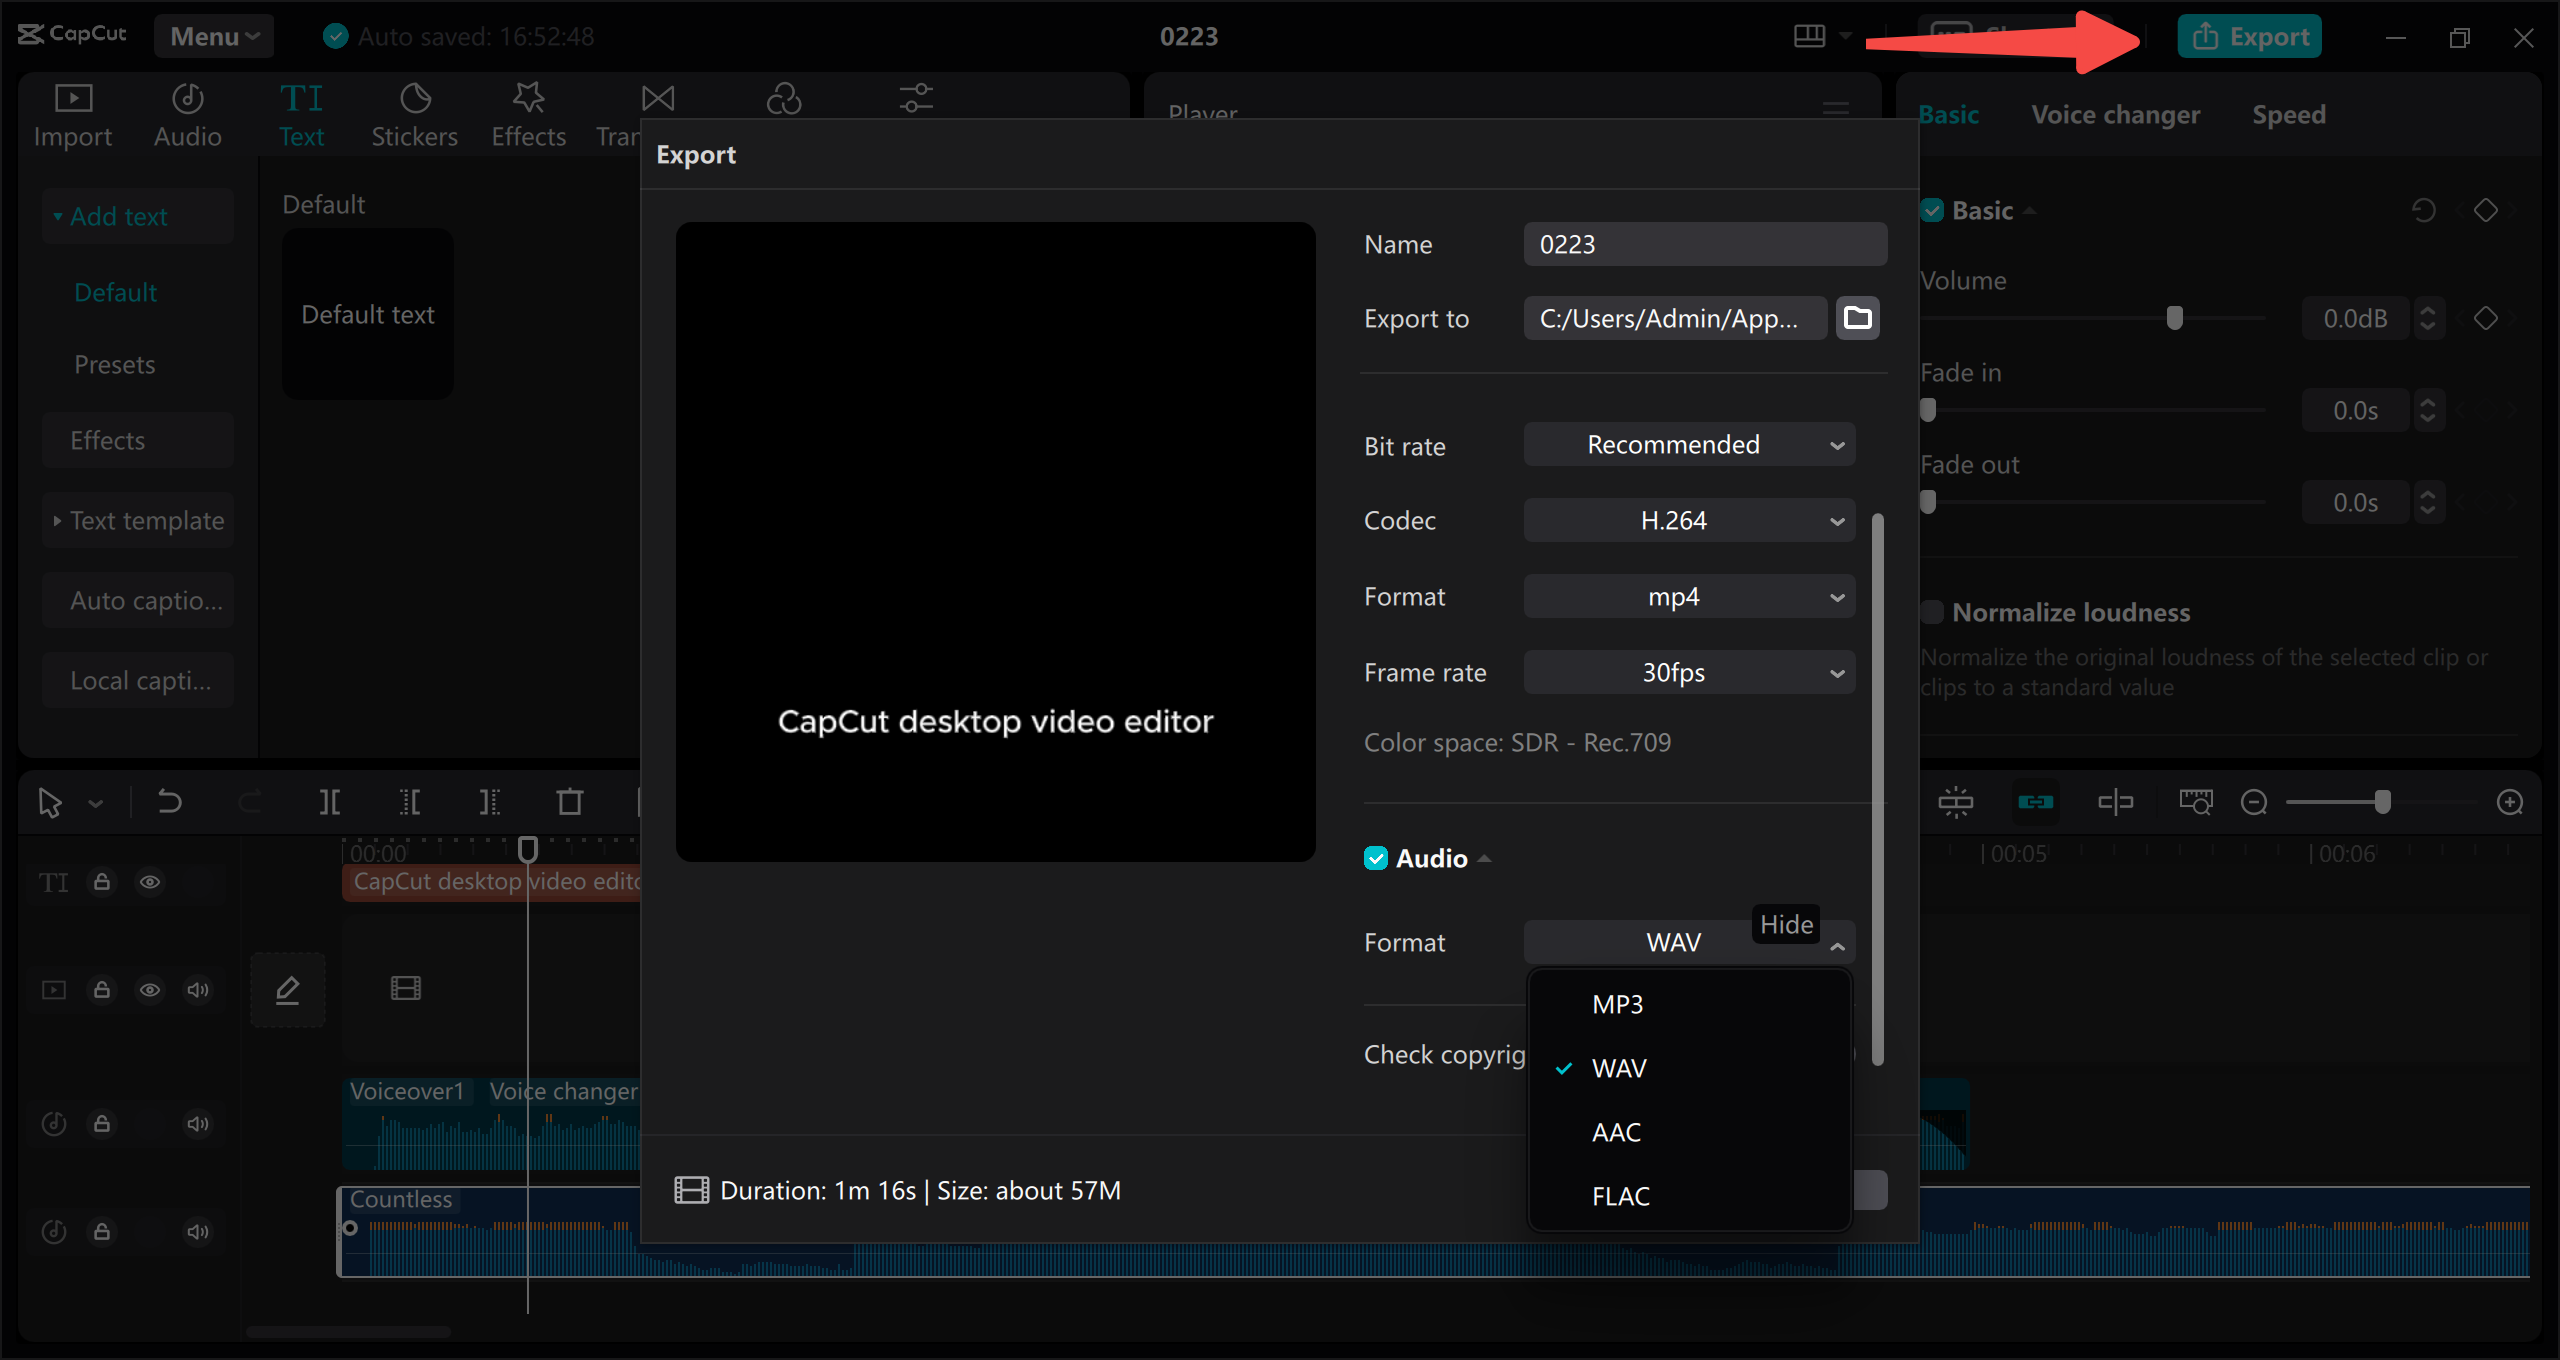Mute the Countless audio track

tap(197, 1232)
